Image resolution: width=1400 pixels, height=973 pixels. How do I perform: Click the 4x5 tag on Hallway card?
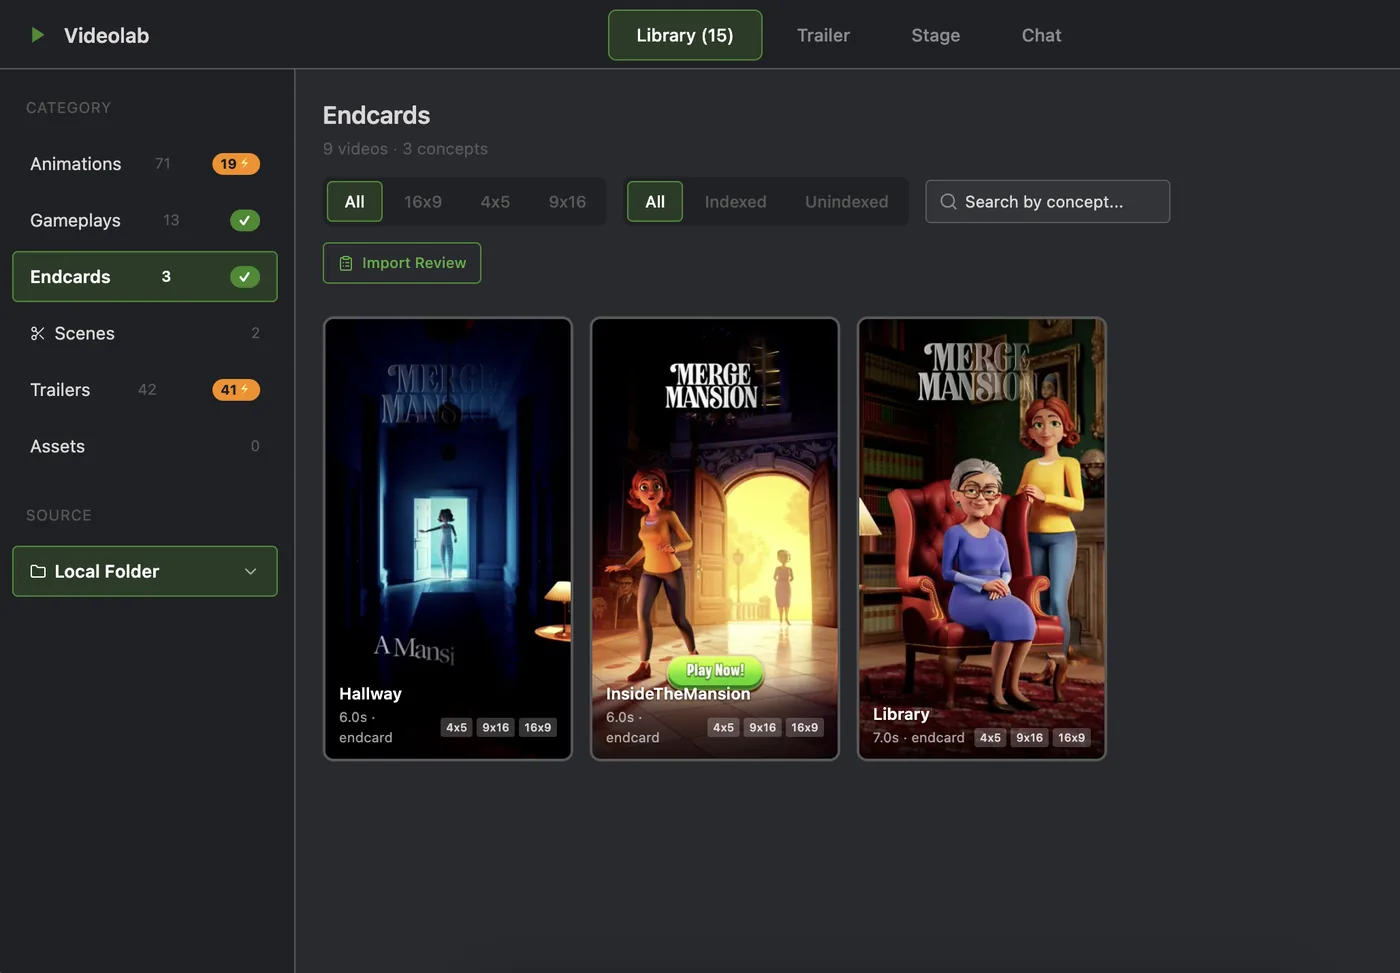click(456, 728)
